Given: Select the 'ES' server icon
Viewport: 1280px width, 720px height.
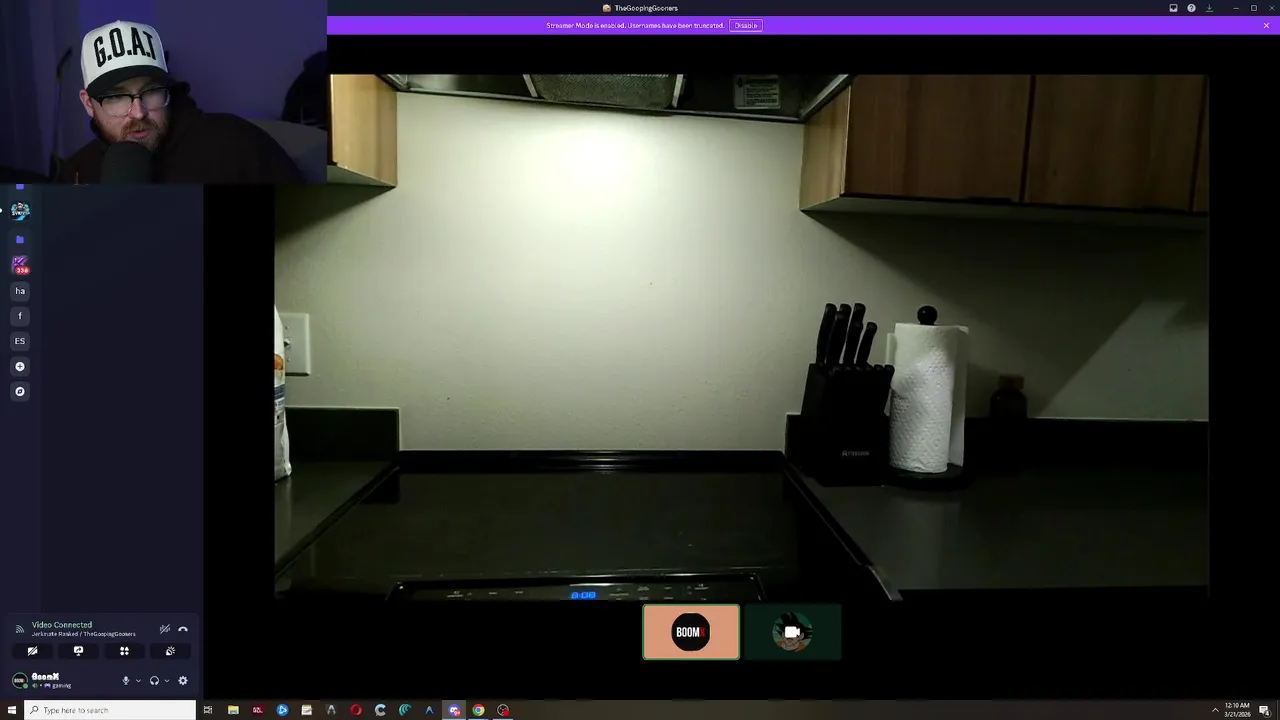Looking at the screenshot, I should [19, 341].
